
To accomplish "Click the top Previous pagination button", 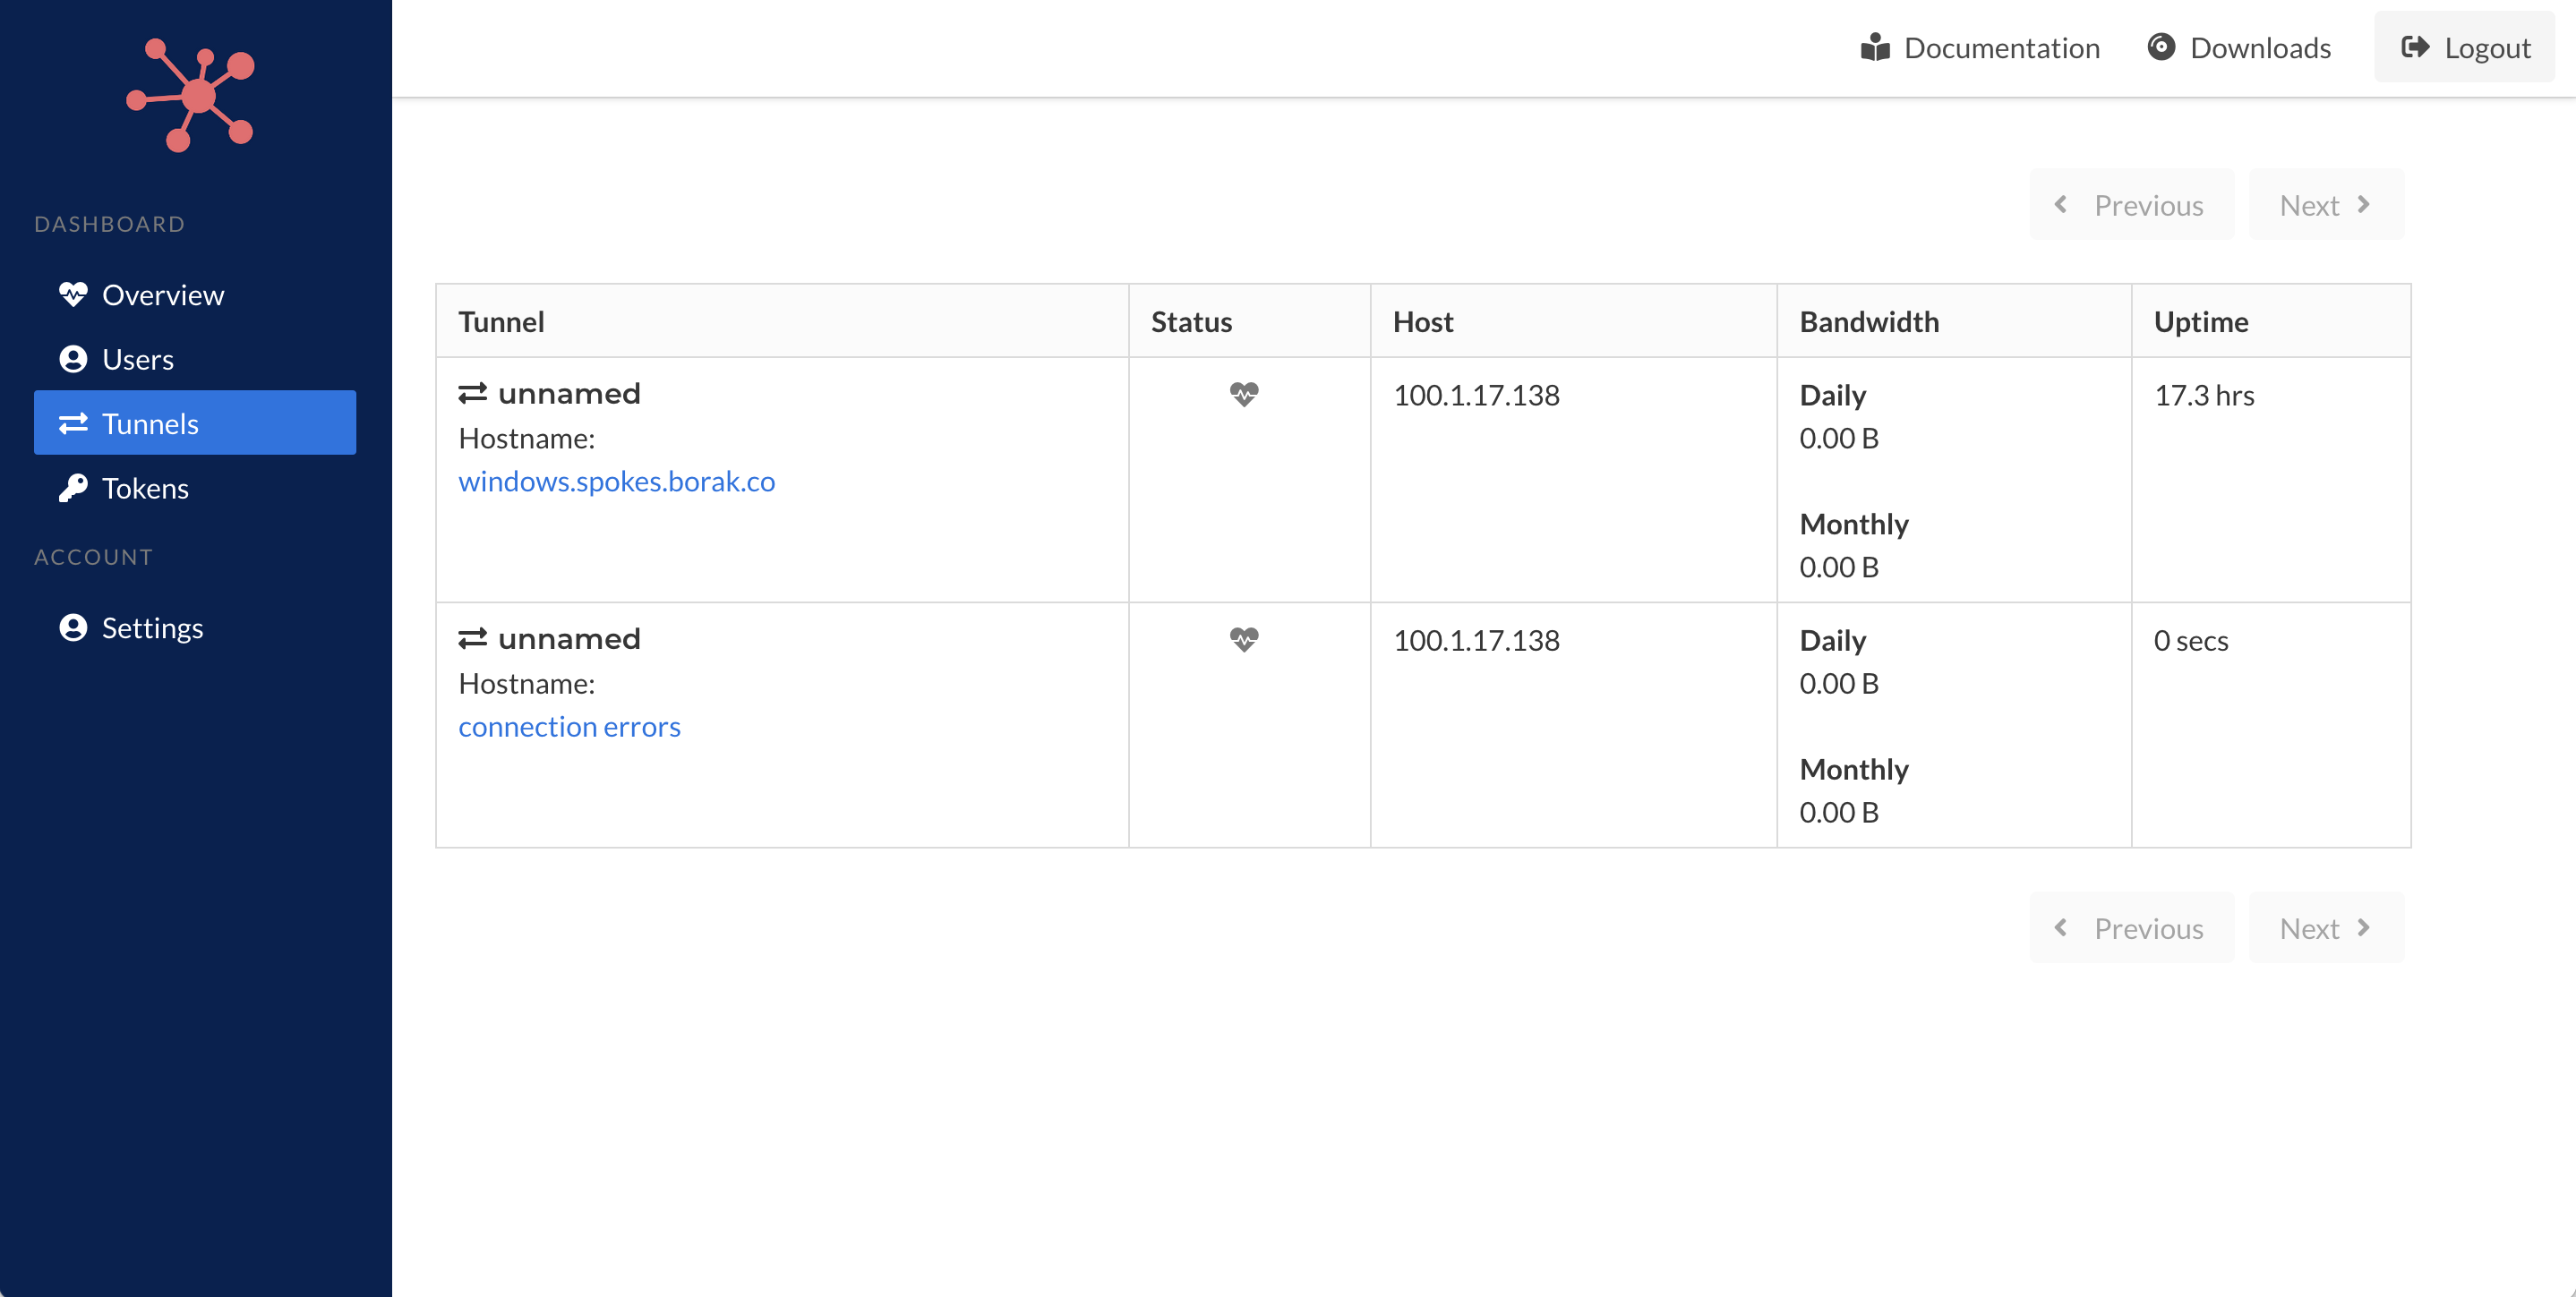I will point(2132,205).
